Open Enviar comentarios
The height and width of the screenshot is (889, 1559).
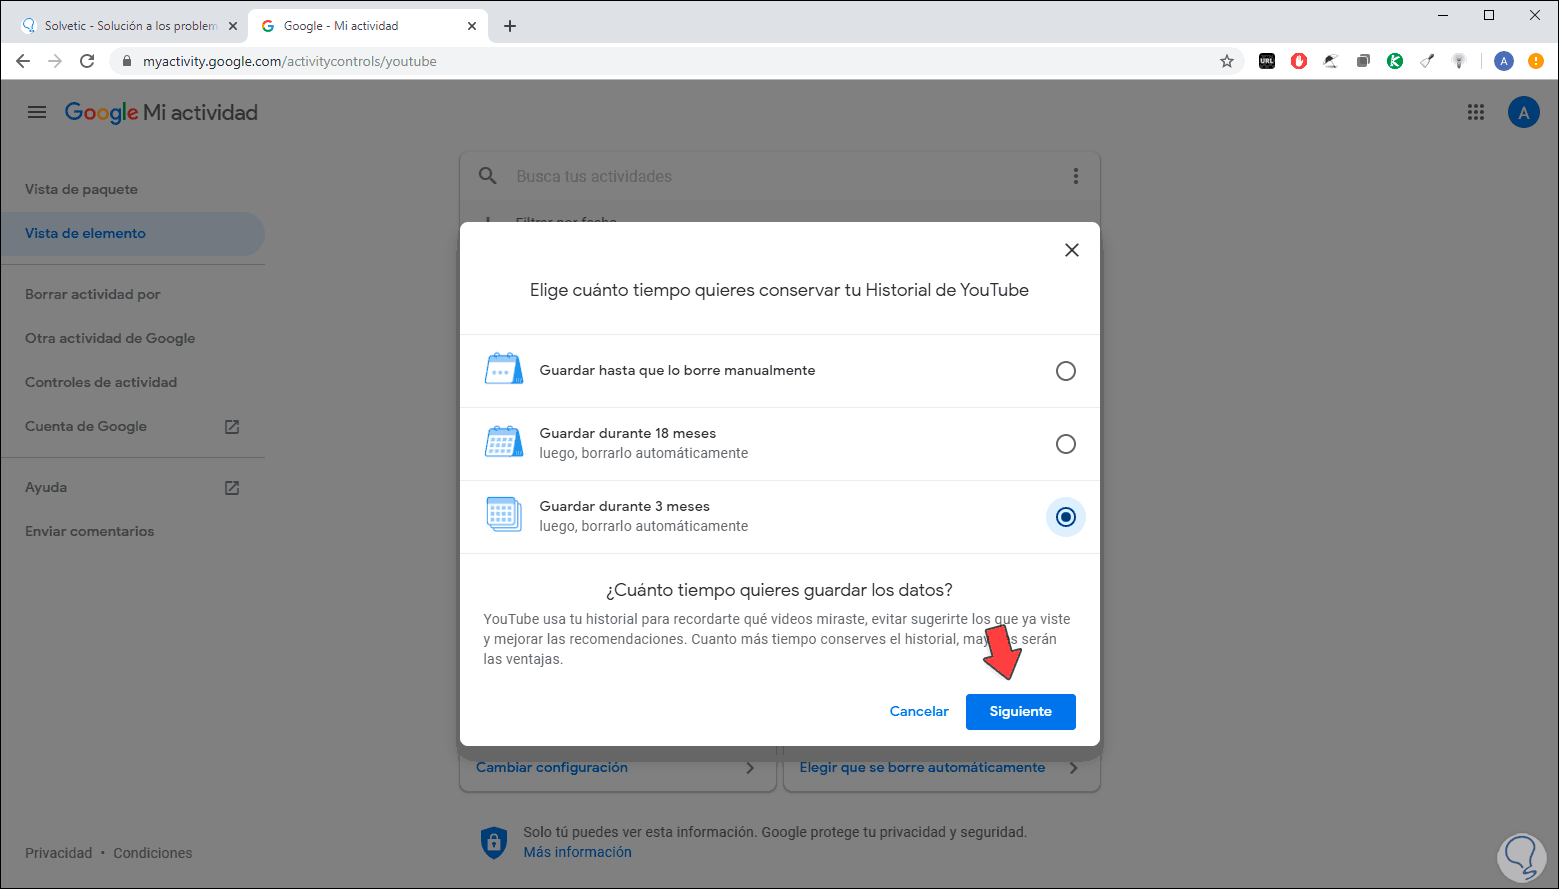(90, 531)
